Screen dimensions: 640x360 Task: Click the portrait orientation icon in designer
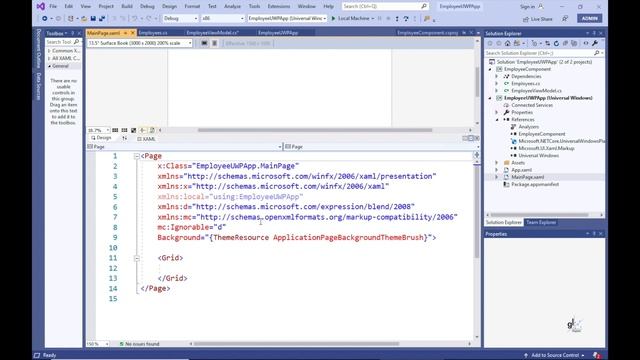(x=214, y=43)
